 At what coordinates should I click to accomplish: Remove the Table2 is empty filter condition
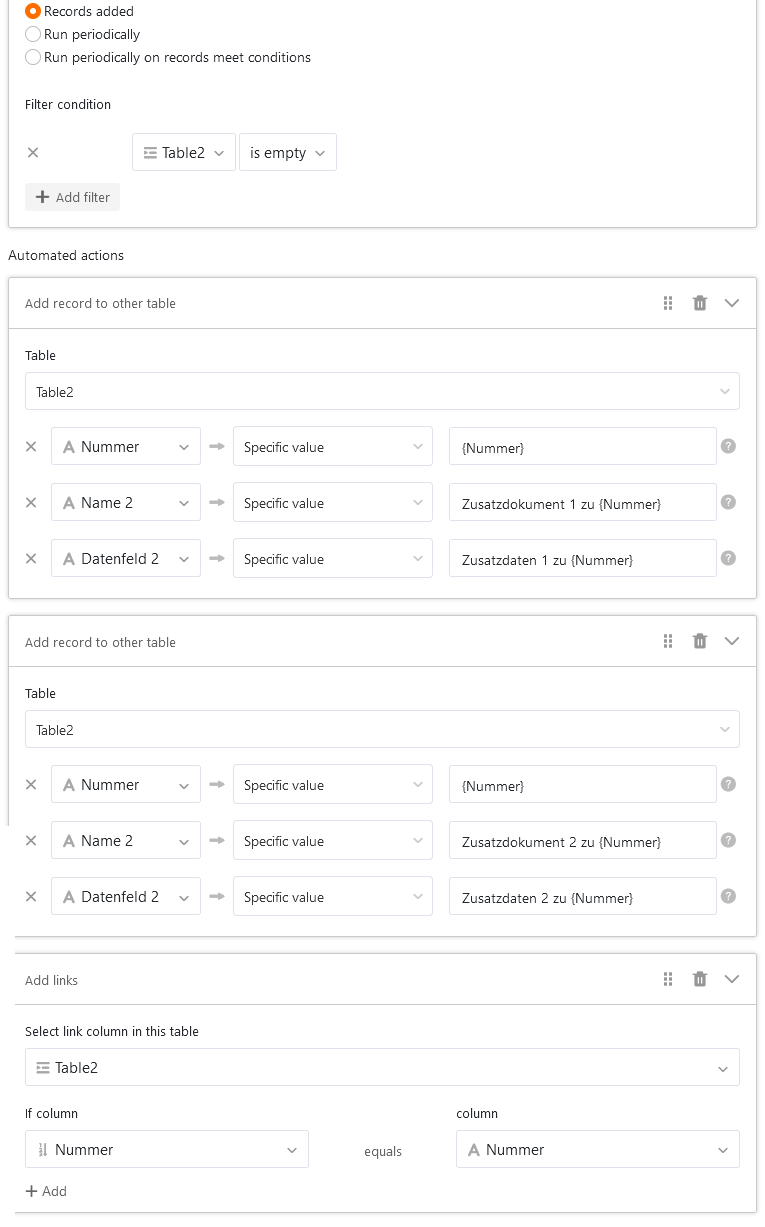(33, 153)
